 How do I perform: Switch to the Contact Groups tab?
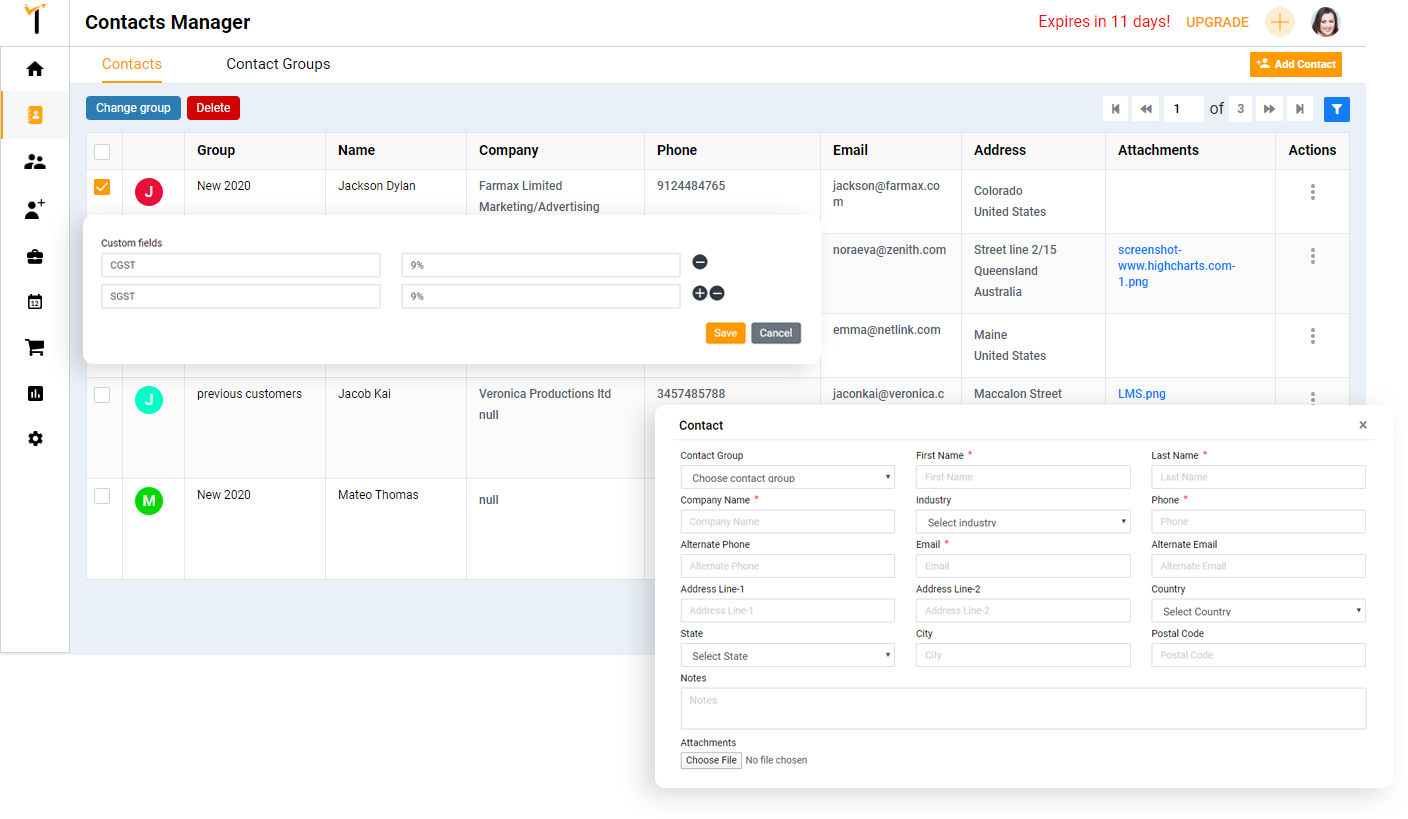(278, 64)
